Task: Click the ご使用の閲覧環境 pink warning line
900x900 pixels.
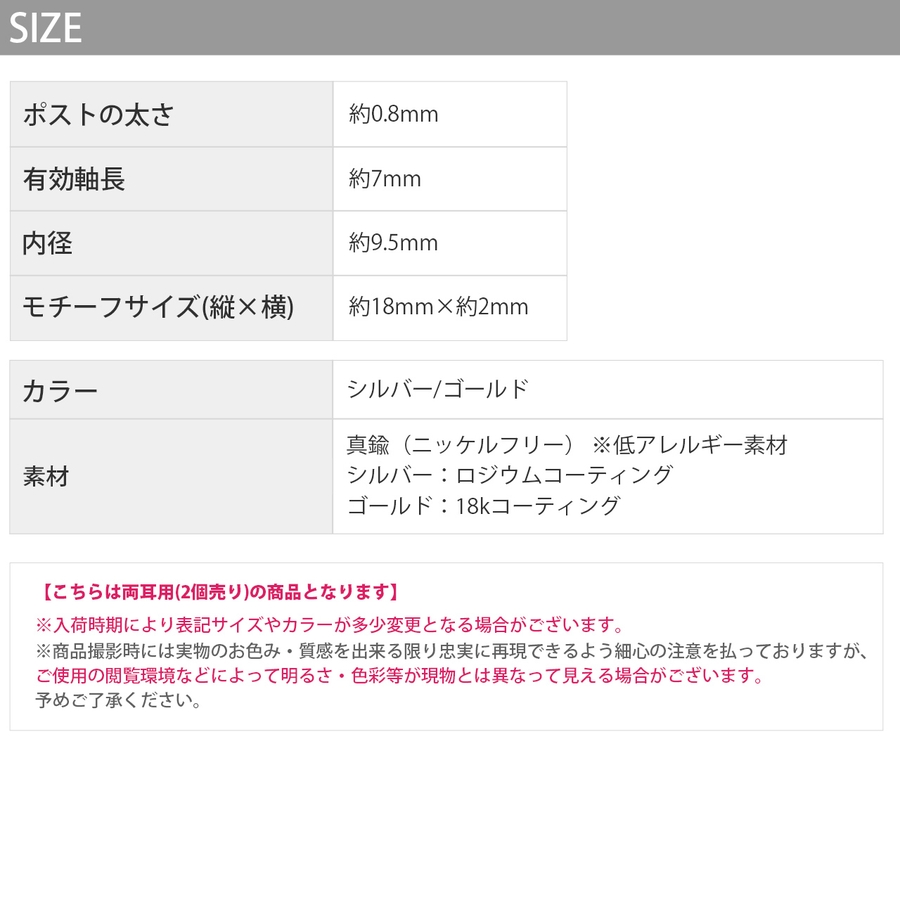Action: tap(399, 676)
